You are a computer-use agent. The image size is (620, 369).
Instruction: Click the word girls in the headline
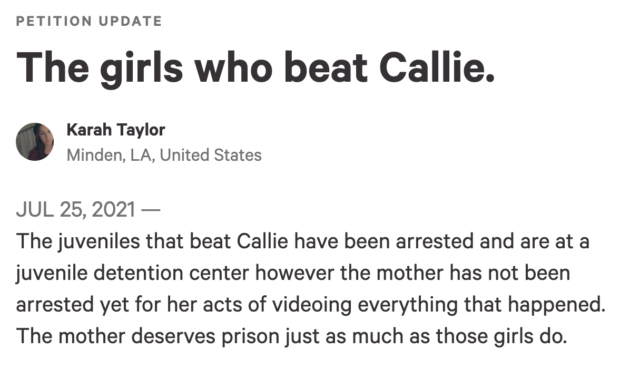pos(141,69)
